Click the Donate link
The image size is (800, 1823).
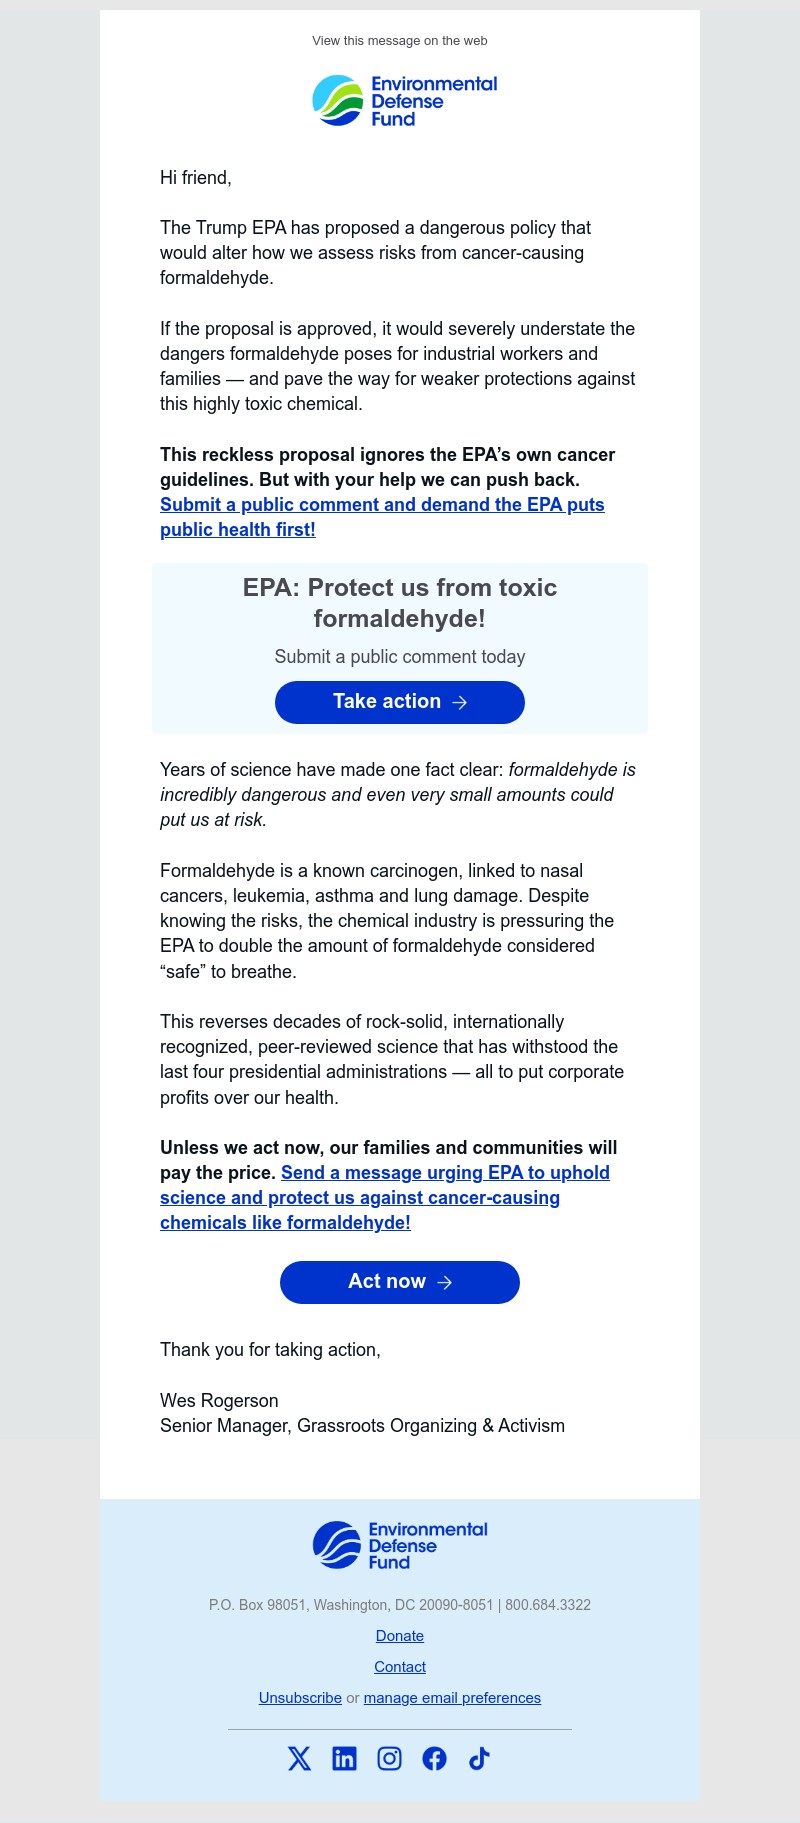click(399, 1635)
